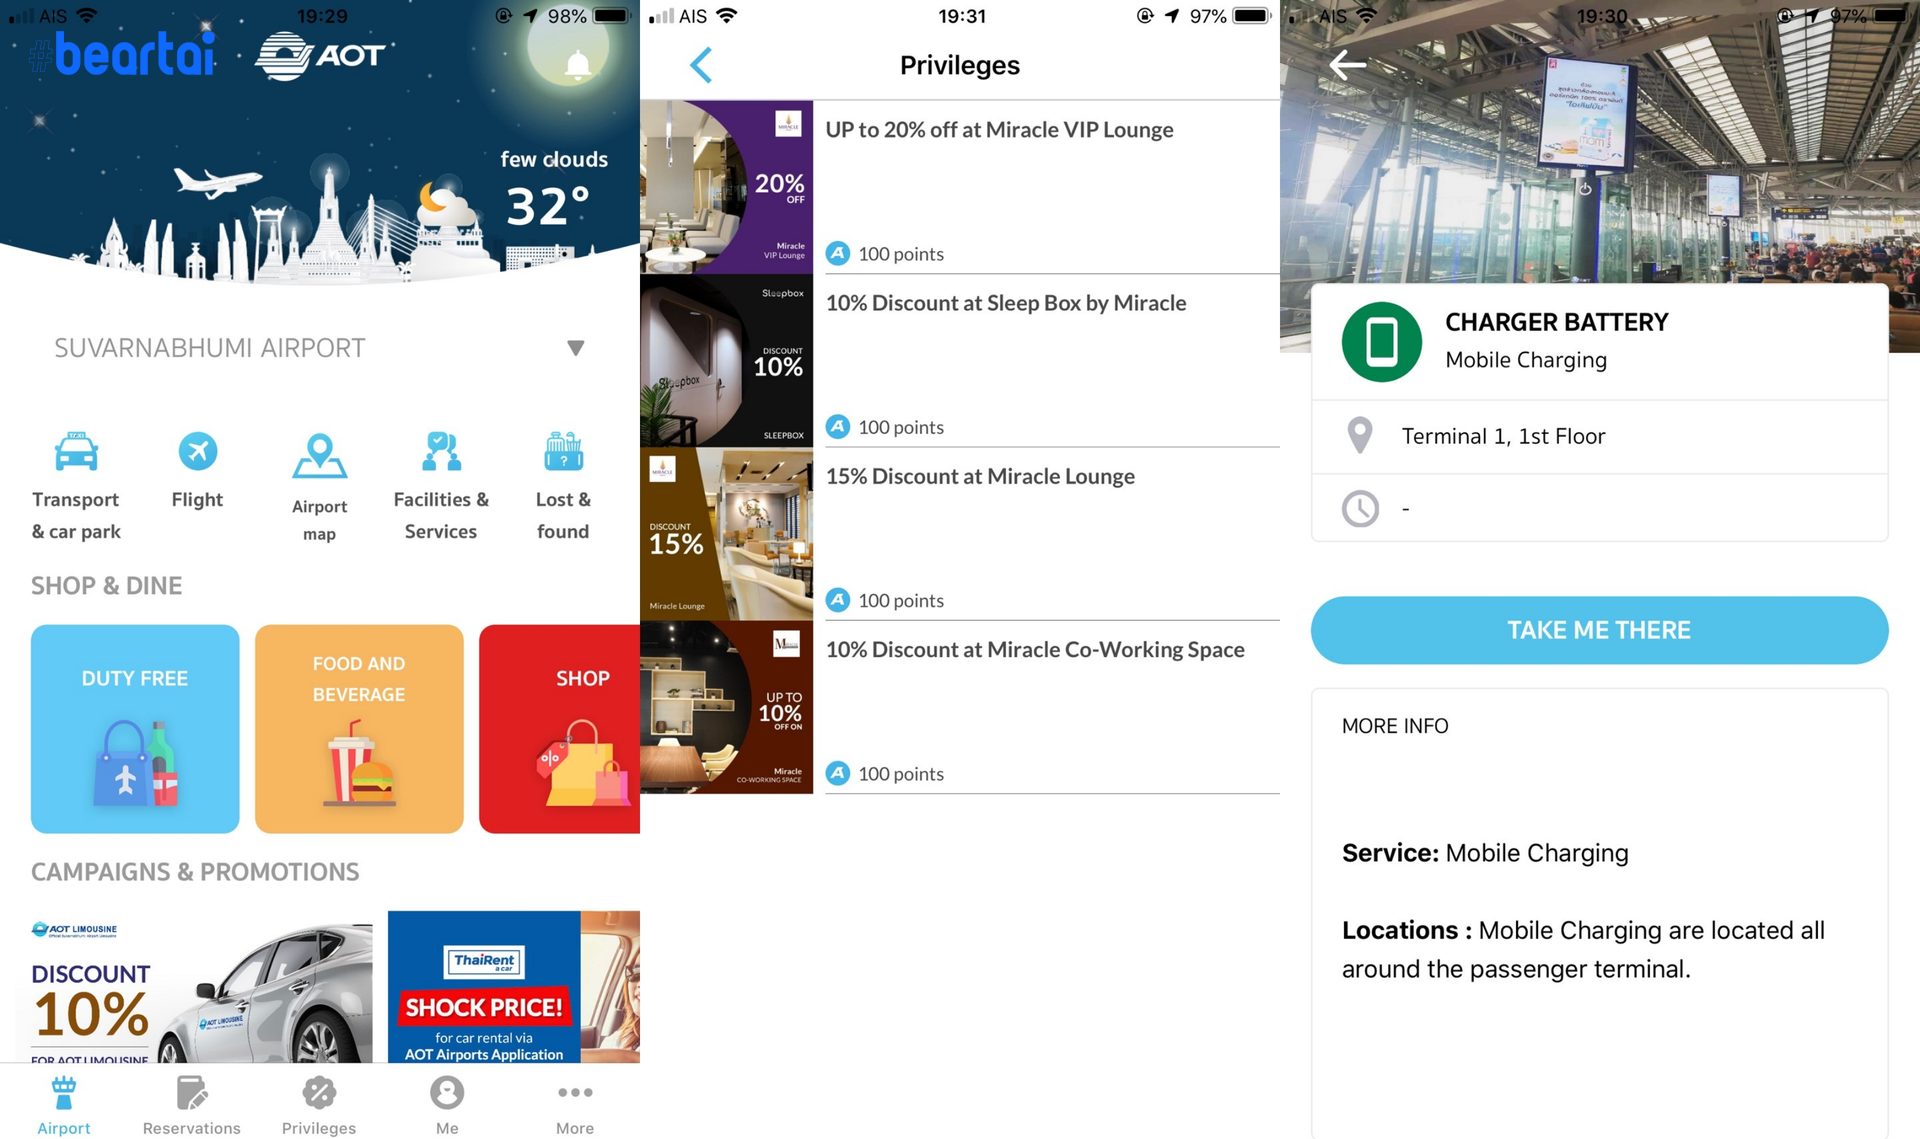Tap TAKE ME THERE button
Screen dimensions: 1920x1139
(x=1599, y=629)
